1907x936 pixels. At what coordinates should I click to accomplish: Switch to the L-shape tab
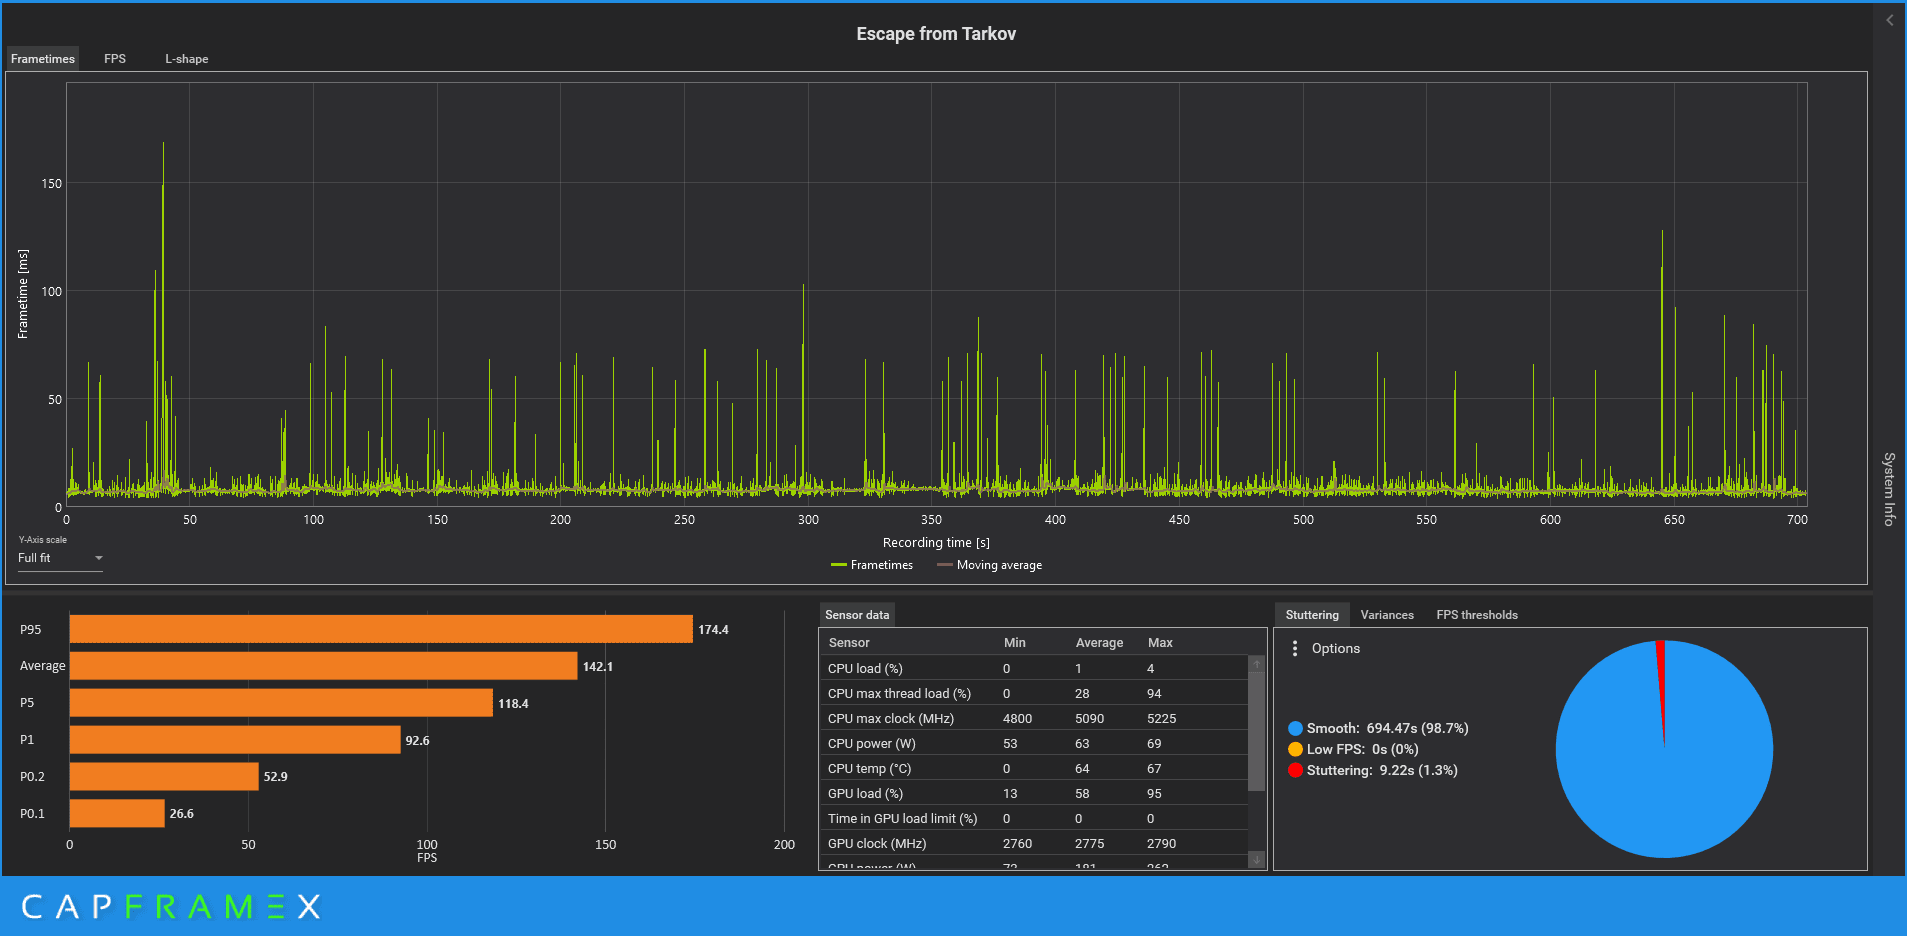tap(187, 59)
